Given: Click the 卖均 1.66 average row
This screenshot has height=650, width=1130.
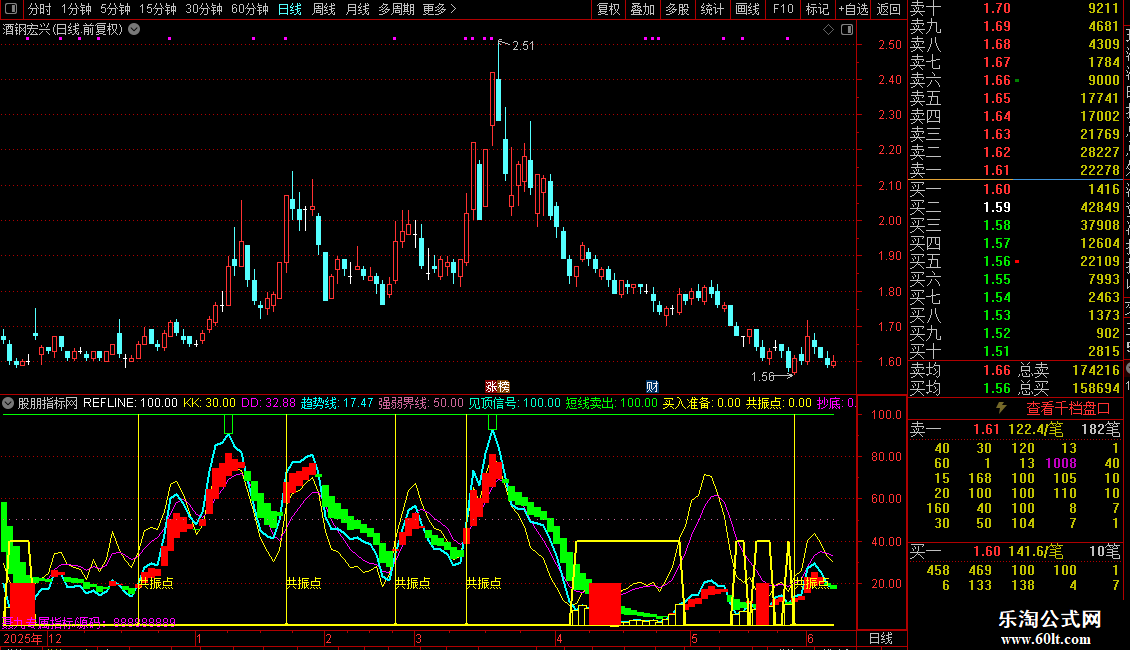Looking at the screenshot, I should pyautogui.click(x=961, y=370).
